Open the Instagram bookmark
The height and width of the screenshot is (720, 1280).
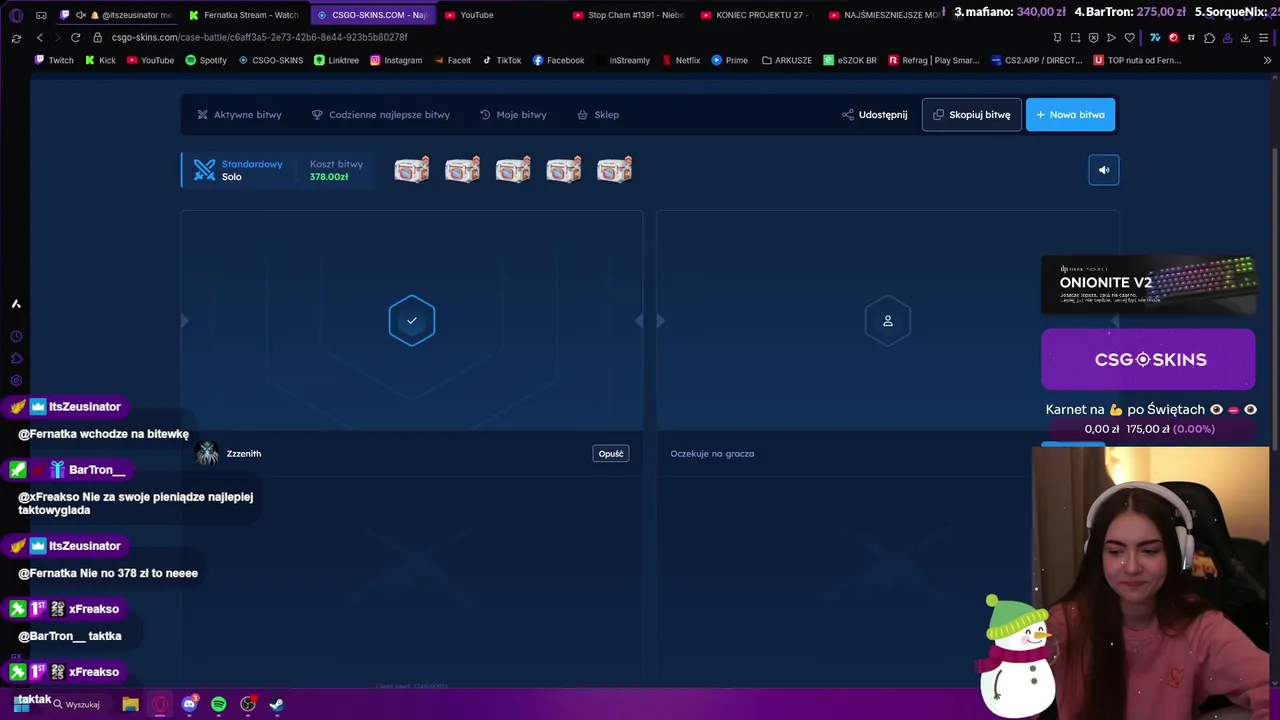pos(396,60)
